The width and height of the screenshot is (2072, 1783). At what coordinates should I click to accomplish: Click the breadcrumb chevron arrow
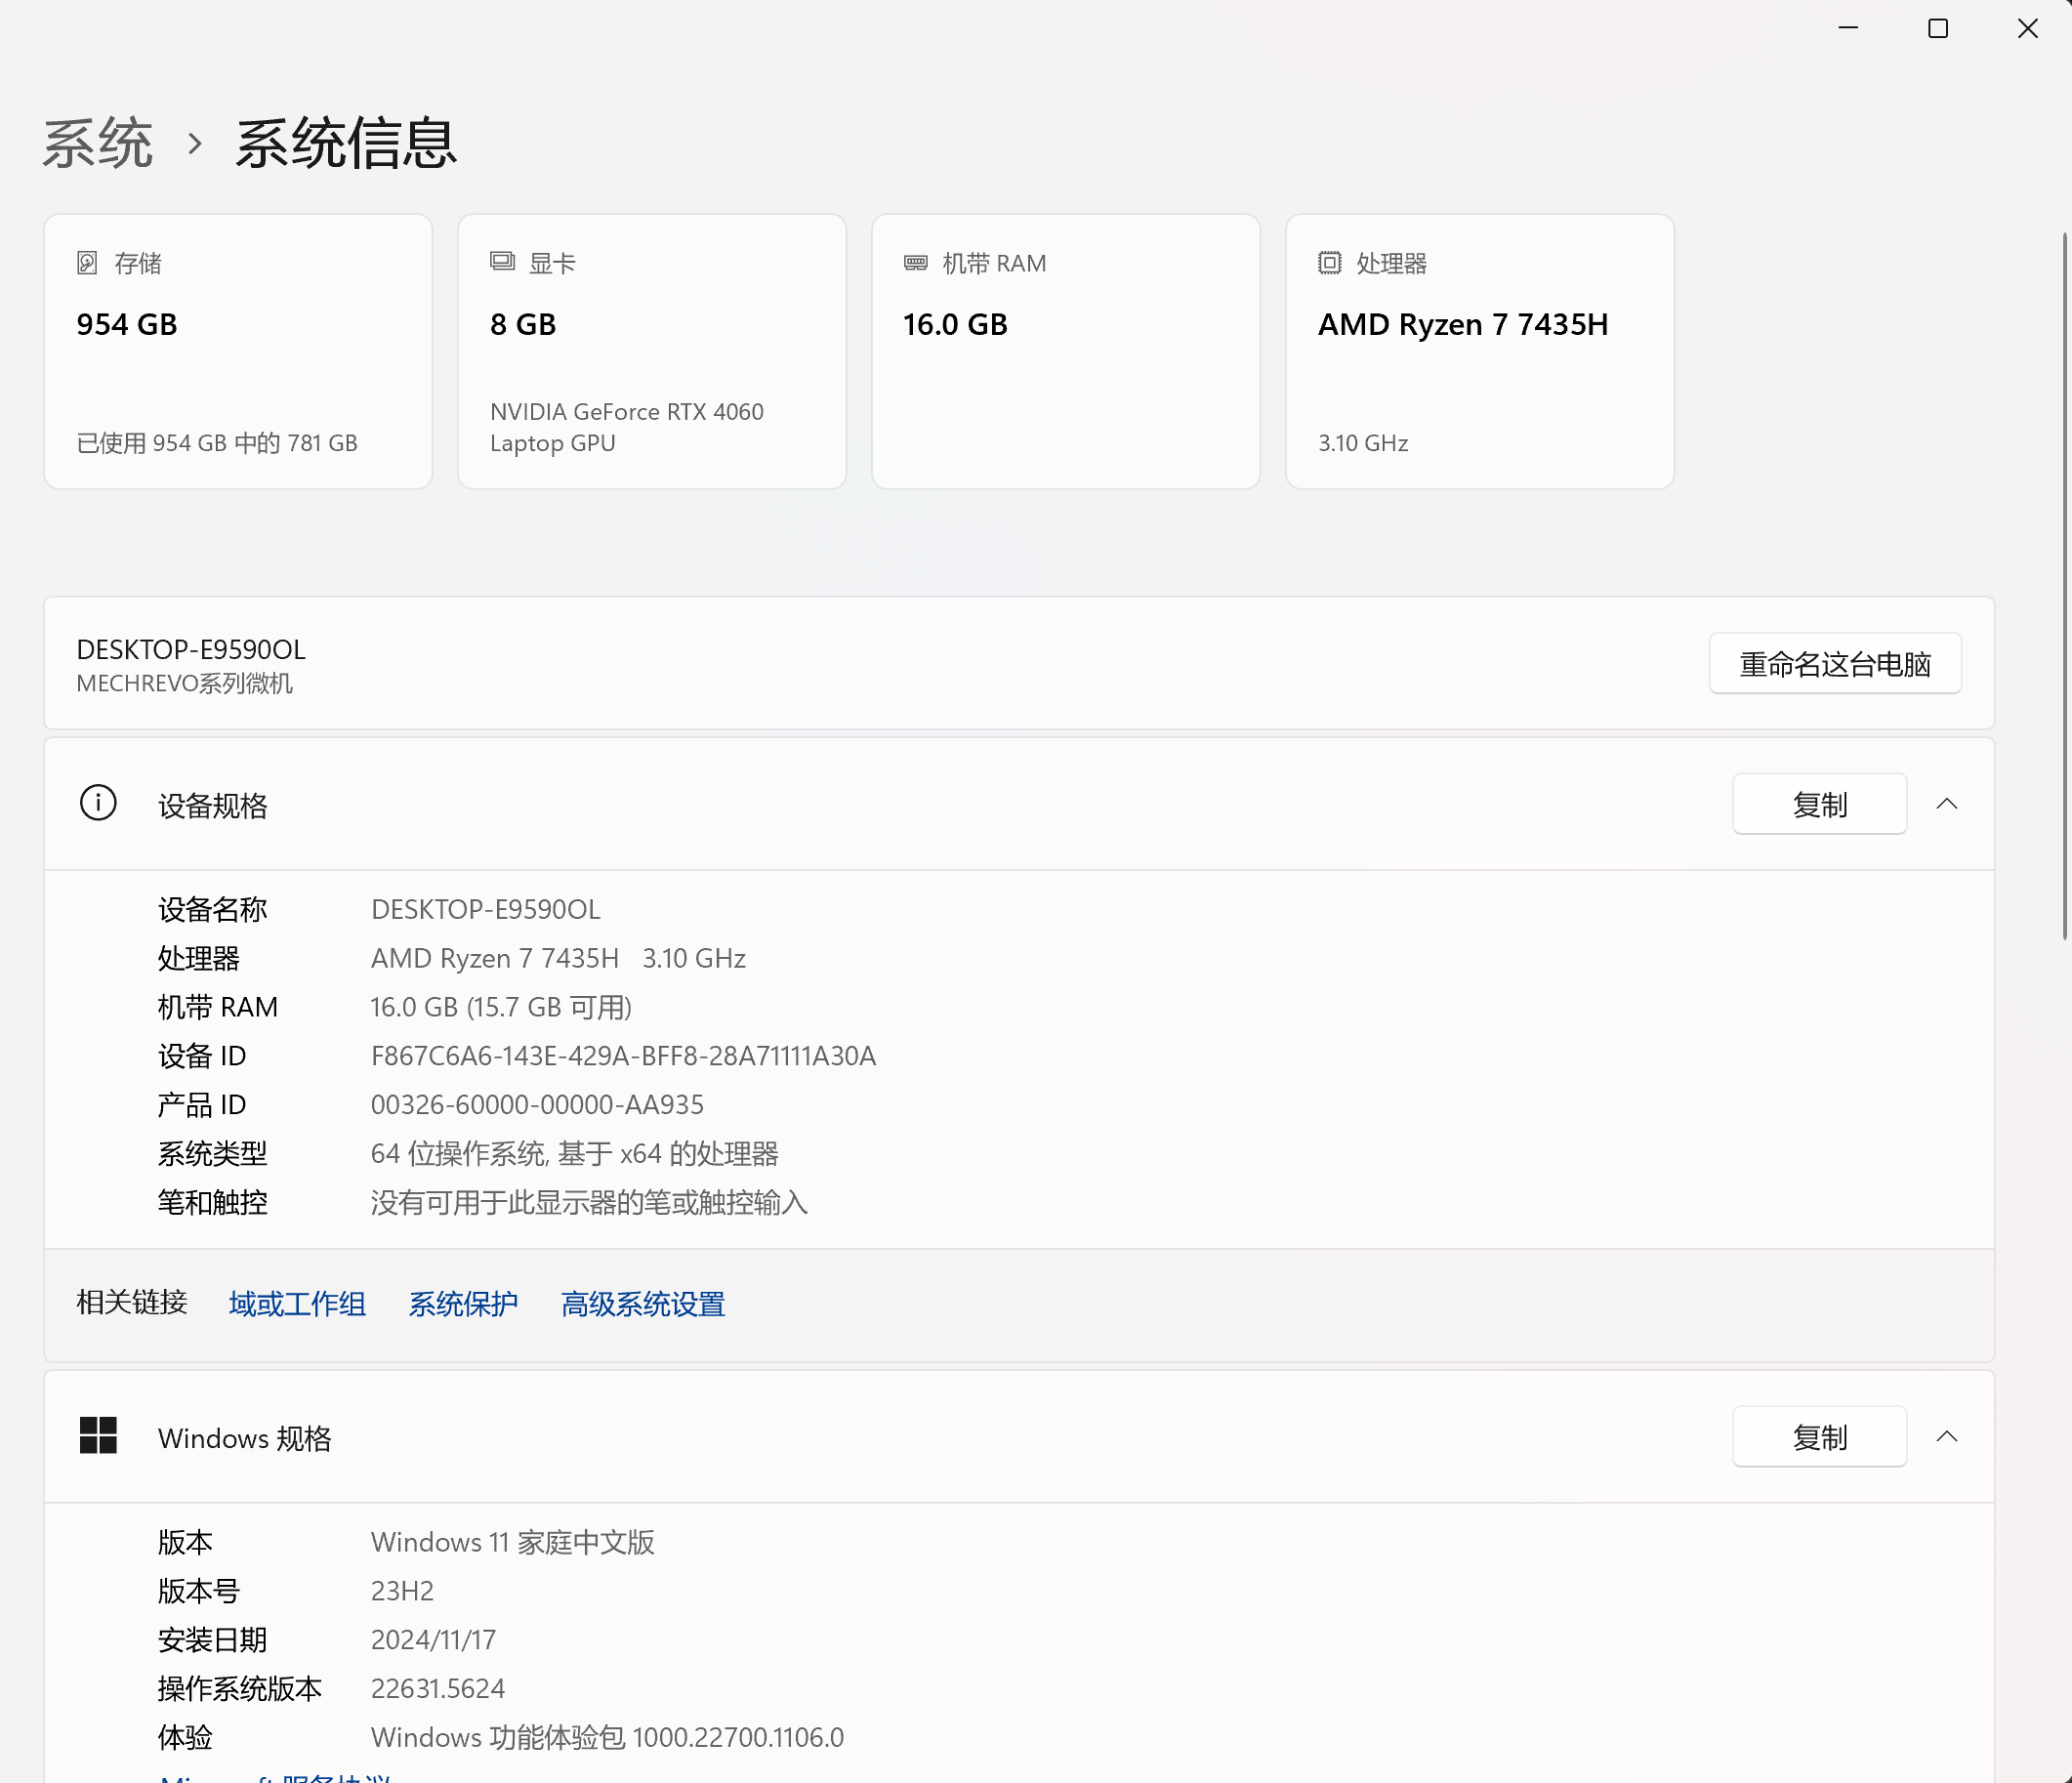(x=195, y=144)
